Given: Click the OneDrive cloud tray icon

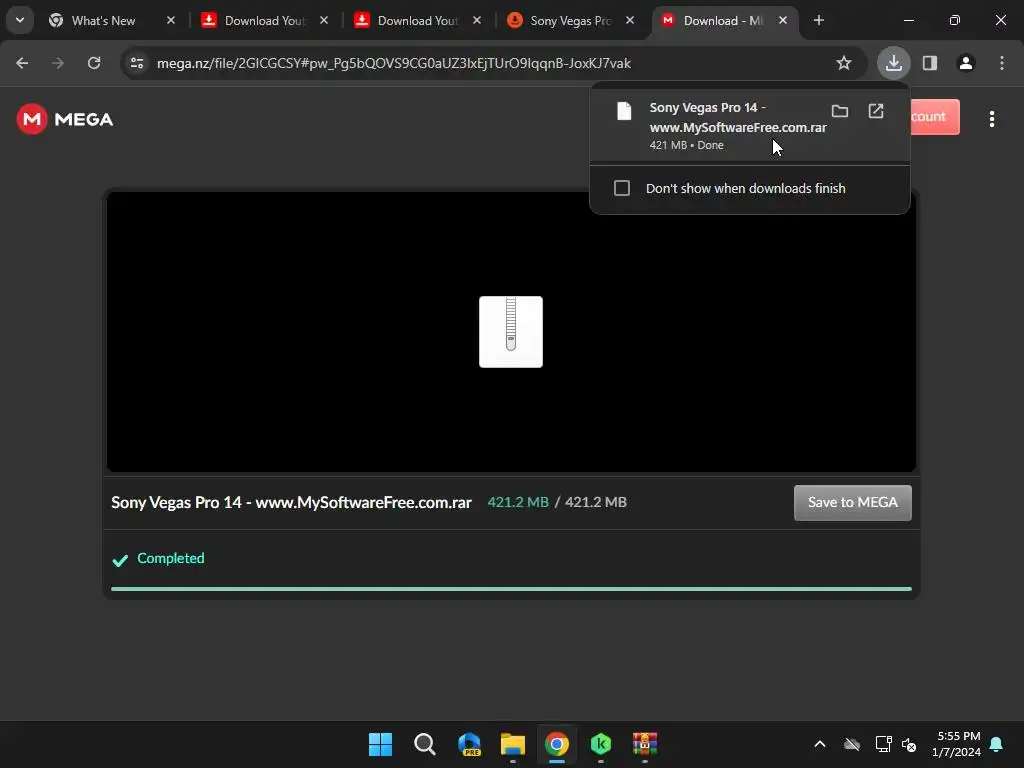Looking at the screenshot, I should pos(852,744).
